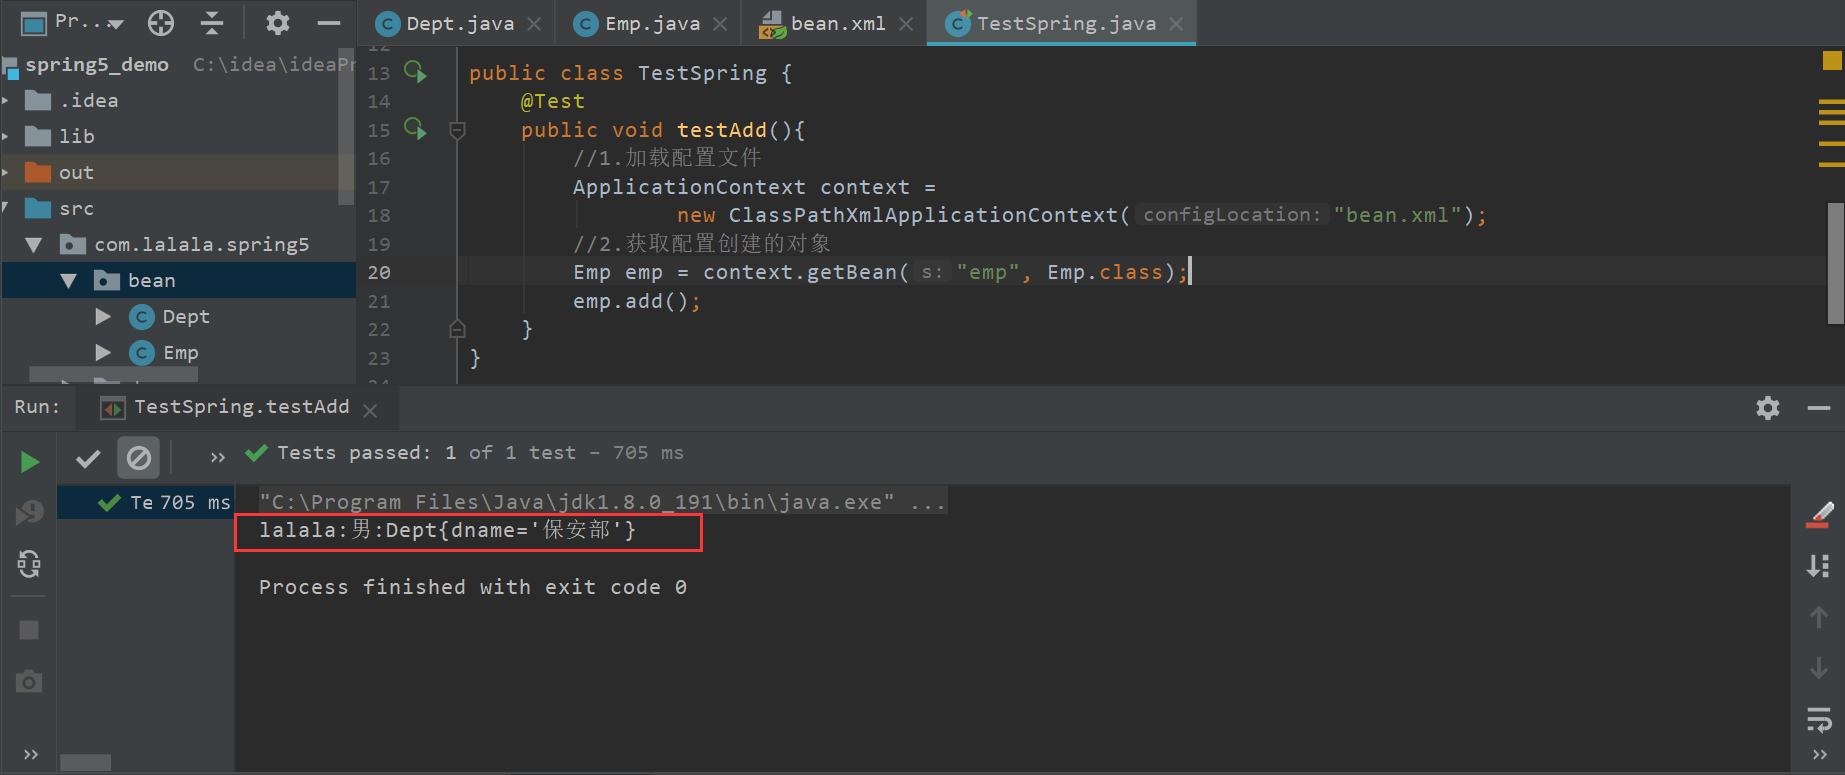
Task: Collapse the com.lalala.spring5 package
Action: [x=34, y=245]
